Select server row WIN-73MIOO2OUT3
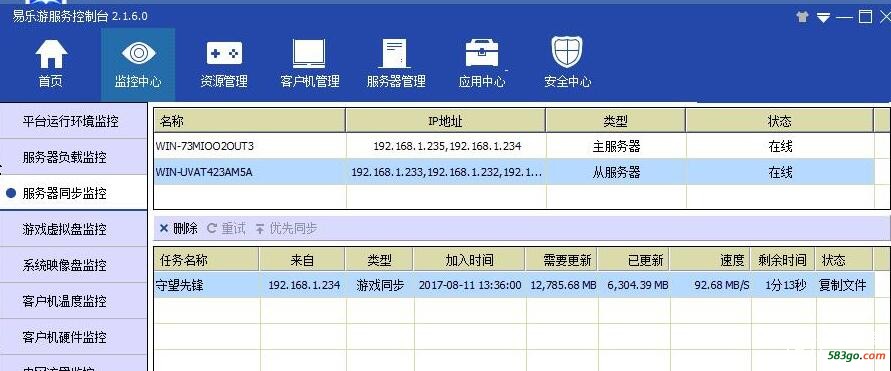The width and height of the screenshot is (891, 371). pyautogui.click(x=514, y=146)
